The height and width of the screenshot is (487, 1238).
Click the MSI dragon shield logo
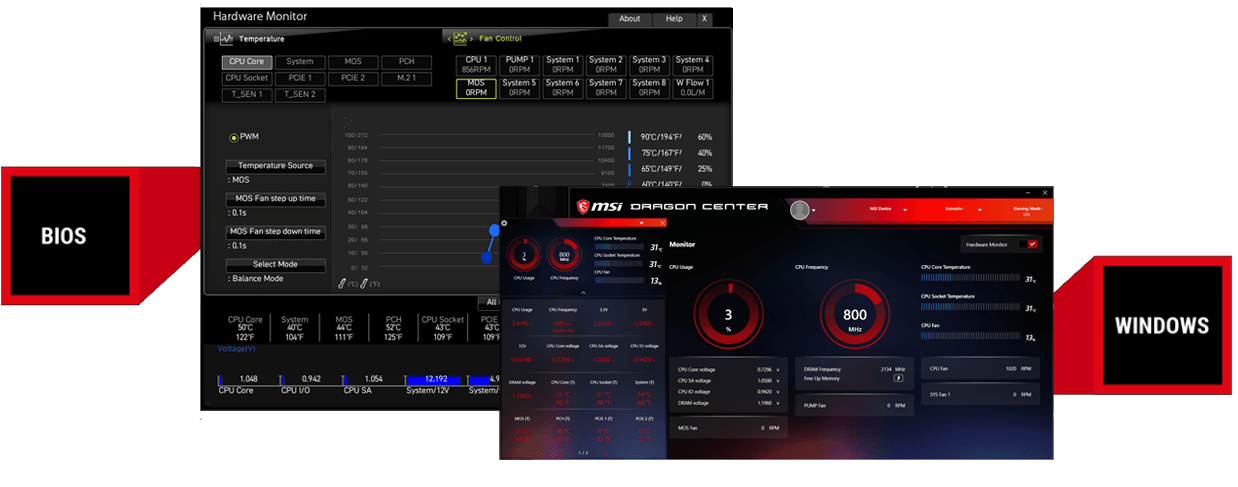583,207
